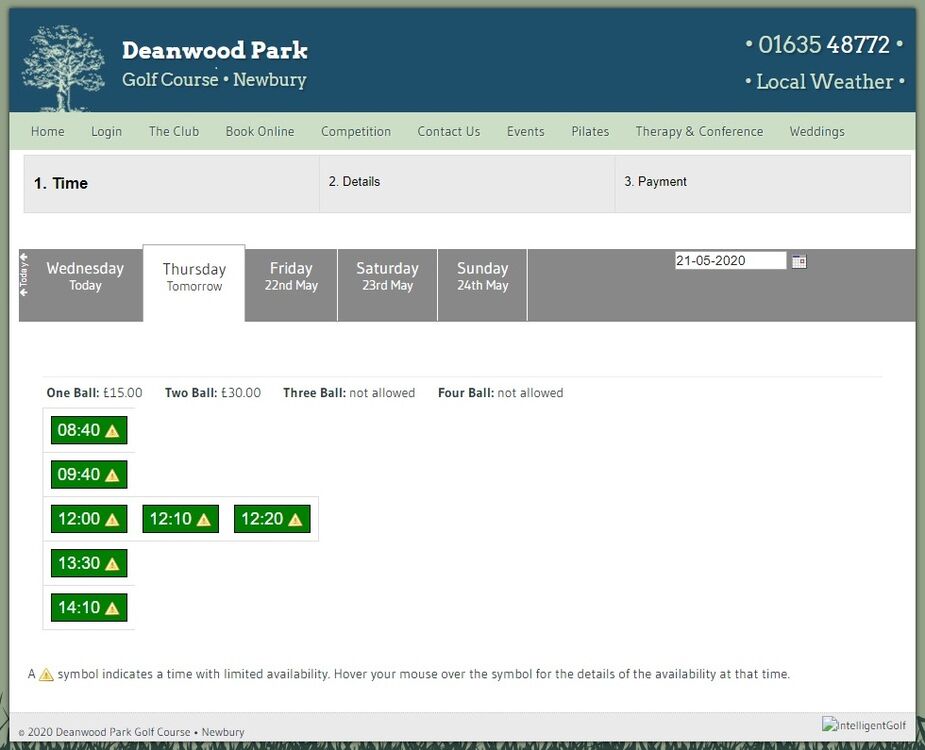Click the 2020 Deanwood Park copyright text
This screenshot has width=925, height=750.
(131, 732)
